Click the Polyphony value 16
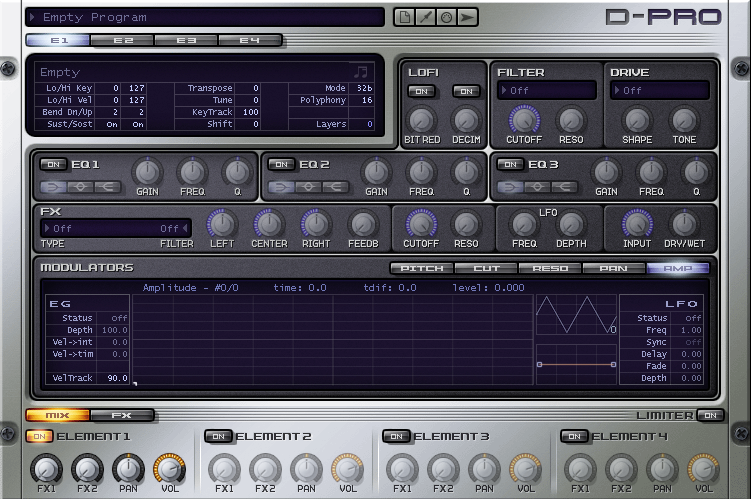This screenshot has height=499, width=751. (366, 100)
